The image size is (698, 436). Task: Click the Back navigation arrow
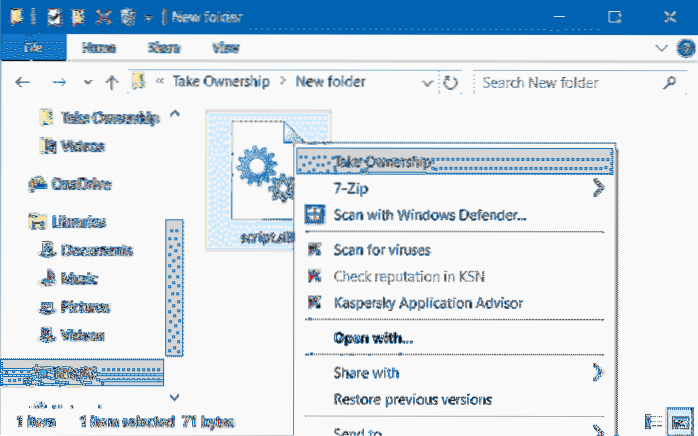pyautogui.click(x=22, y=82)
